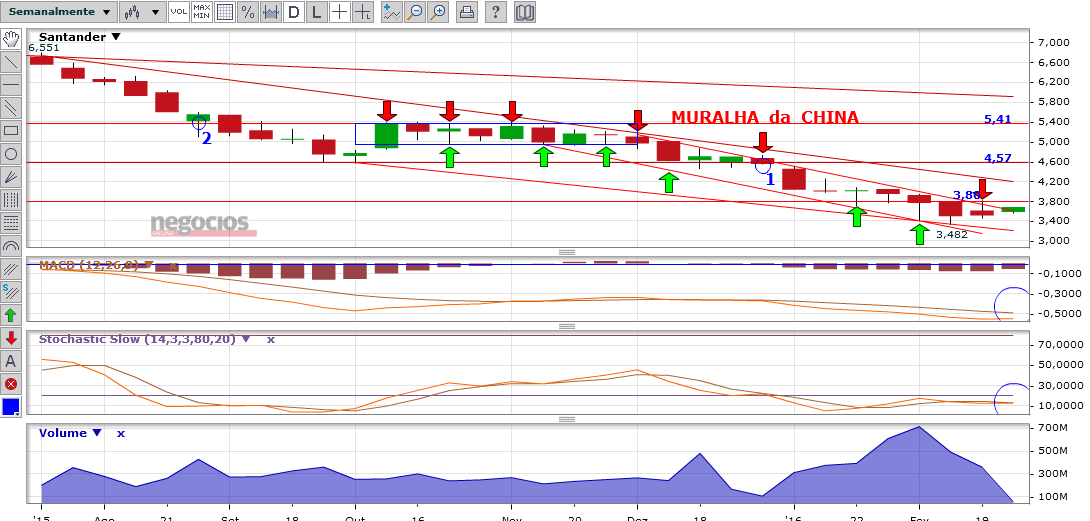Click the adjust chart range icon
The width and height of the screenshot is (1090, 521).
tap(270, 12)
